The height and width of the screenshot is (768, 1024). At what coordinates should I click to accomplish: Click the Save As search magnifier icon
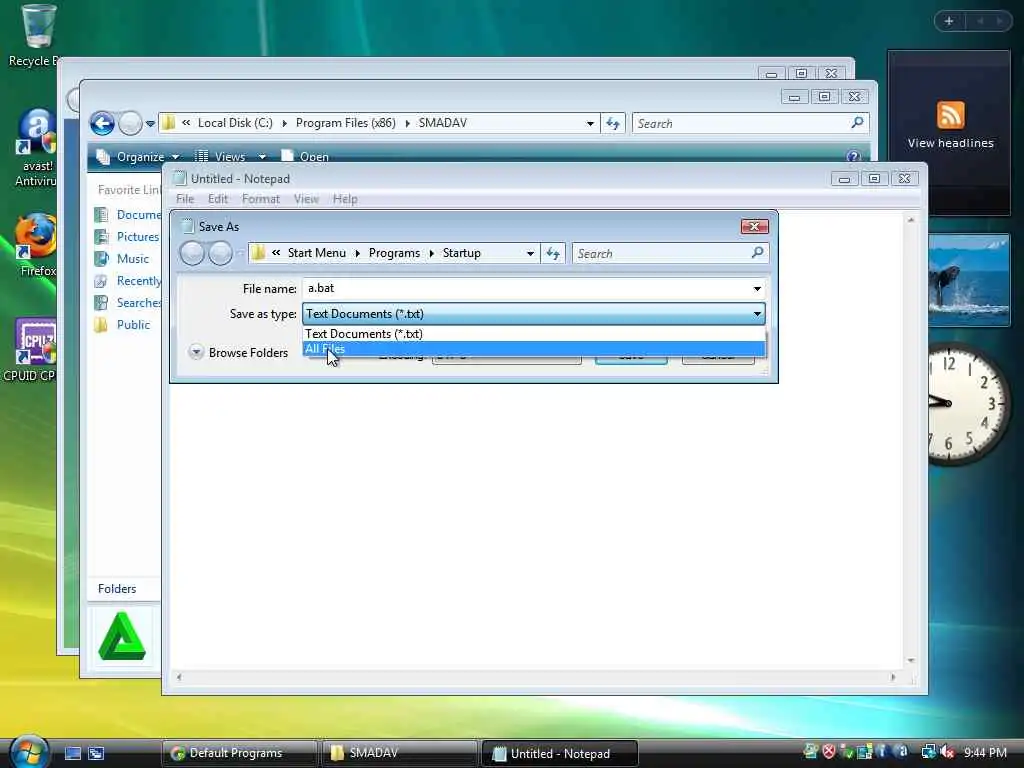(x=758, y=252)
